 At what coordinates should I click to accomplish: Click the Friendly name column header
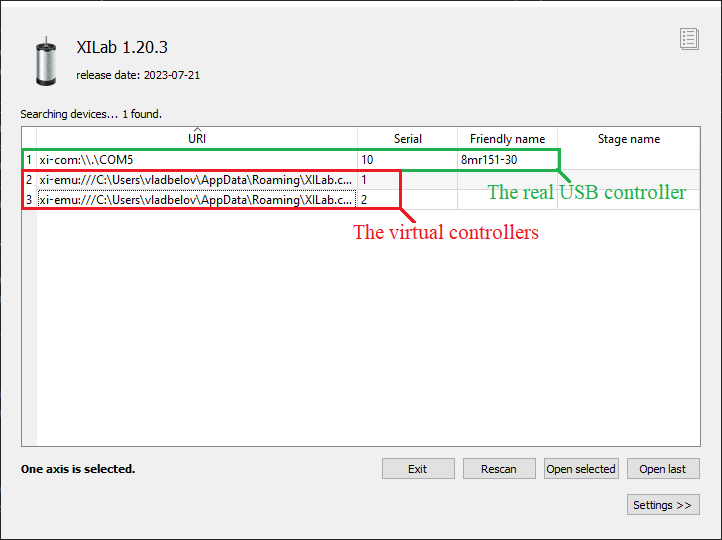[507, 138]
